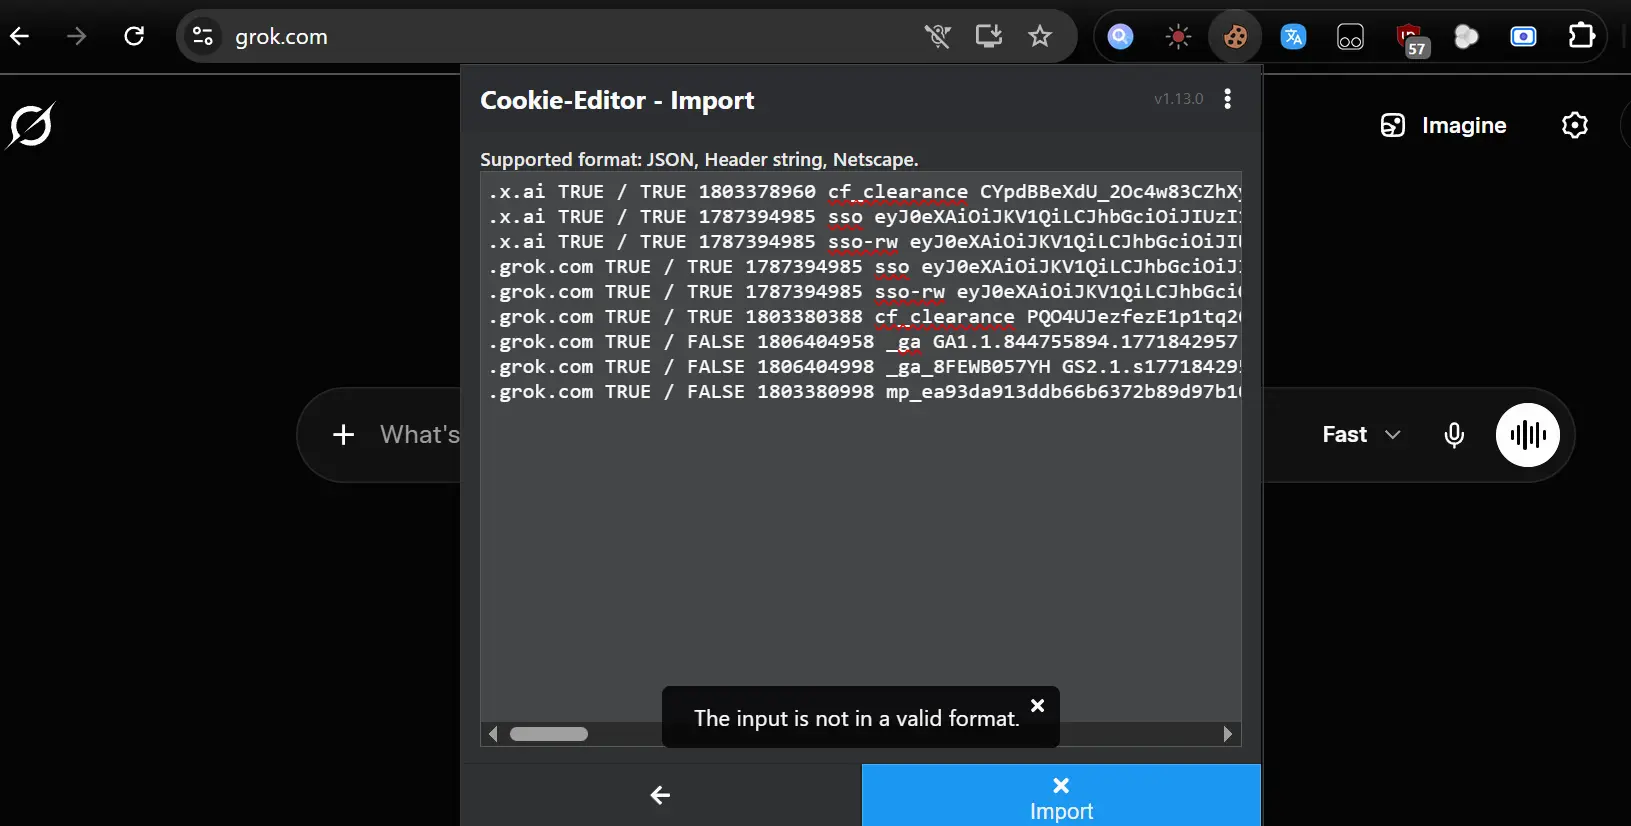Viewport: 1631px width, 826px height.
Task: Click the Import button
Action: tap(1061, 796)
